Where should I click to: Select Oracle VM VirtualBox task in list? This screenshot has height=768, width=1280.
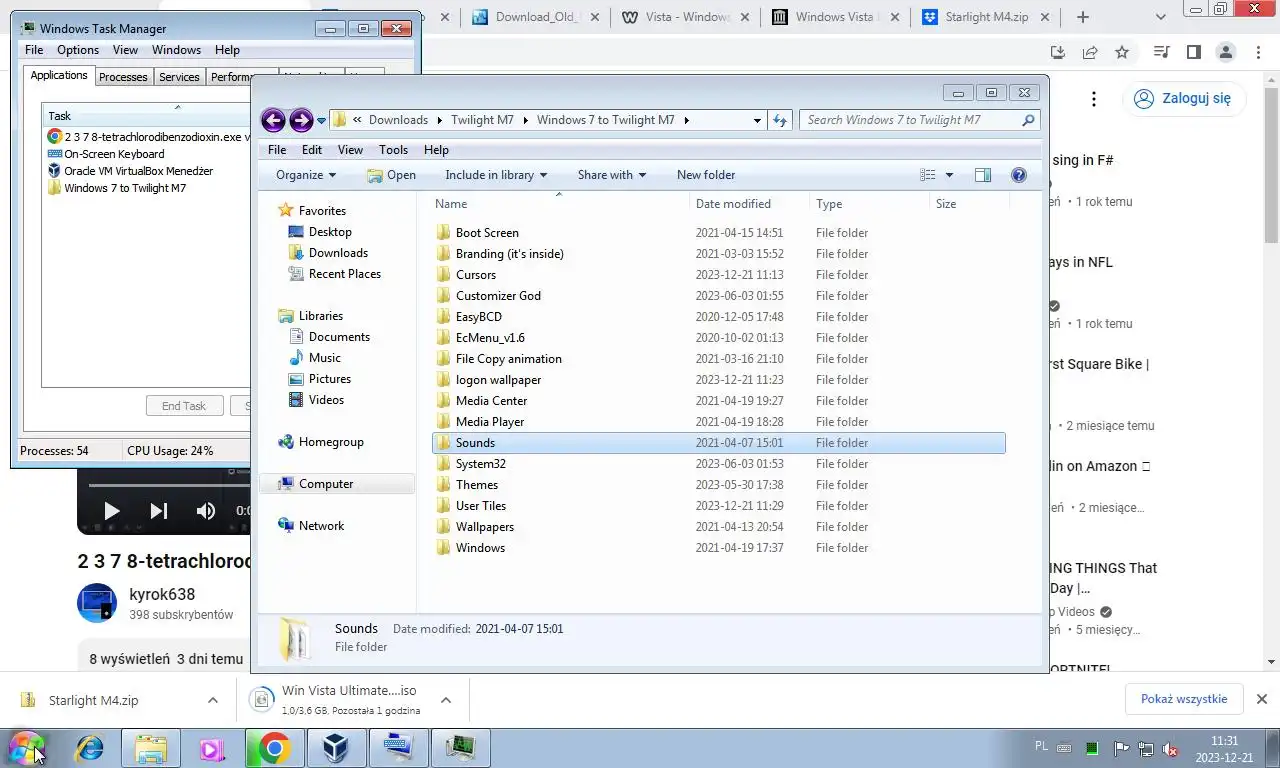click(139, 171)
